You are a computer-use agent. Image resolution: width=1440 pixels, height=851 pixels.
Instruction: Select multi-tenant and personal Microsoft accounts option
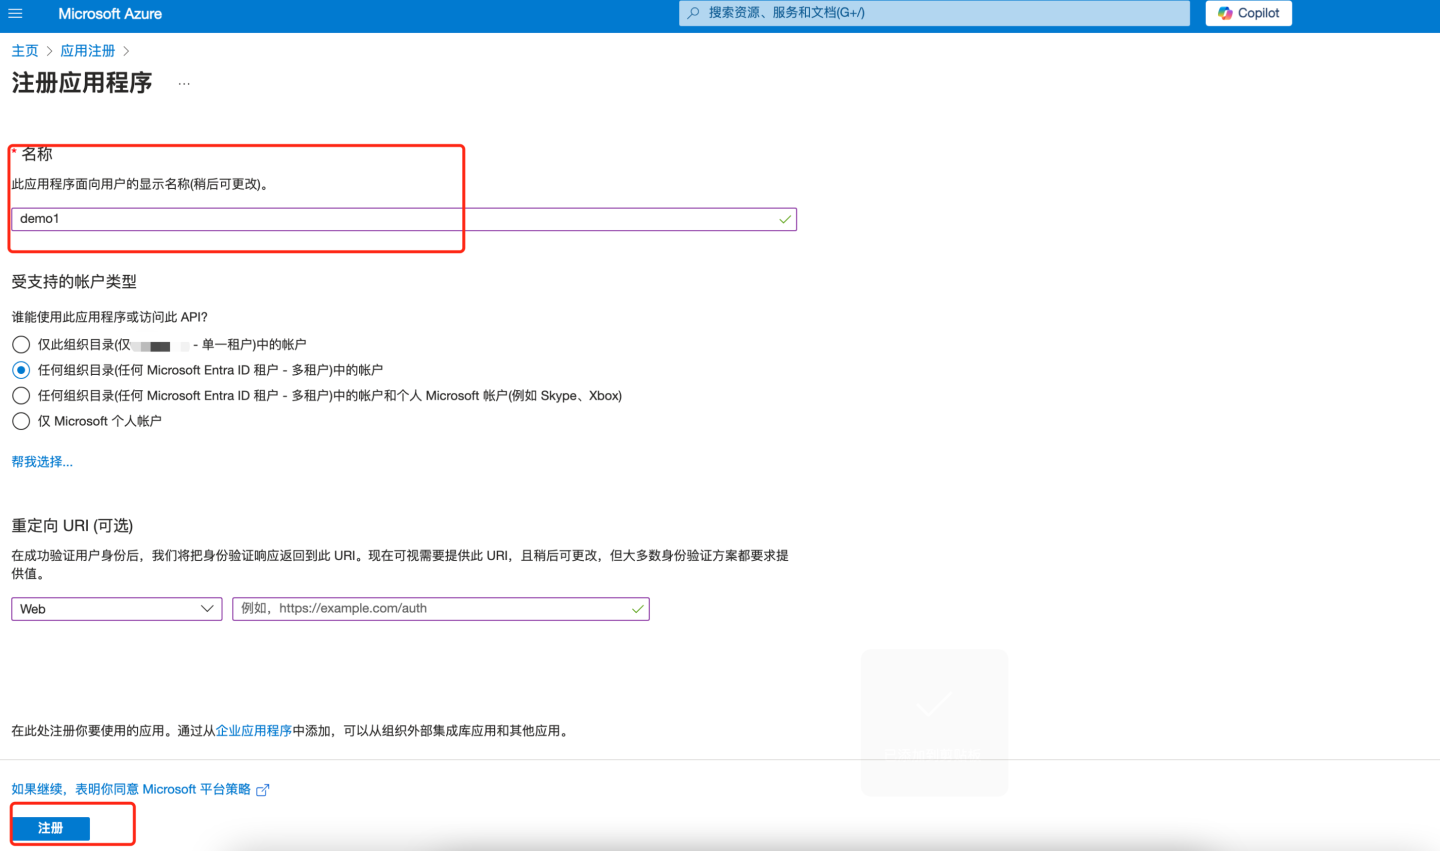(21, 396)
